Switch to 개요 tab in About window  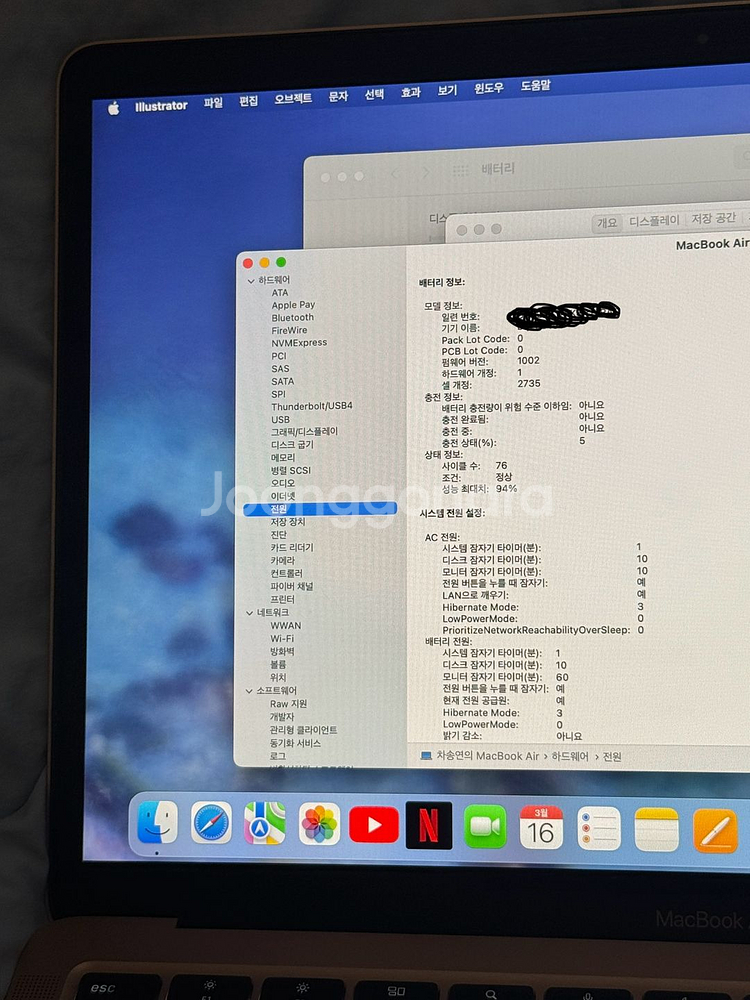tap(607, 223)
